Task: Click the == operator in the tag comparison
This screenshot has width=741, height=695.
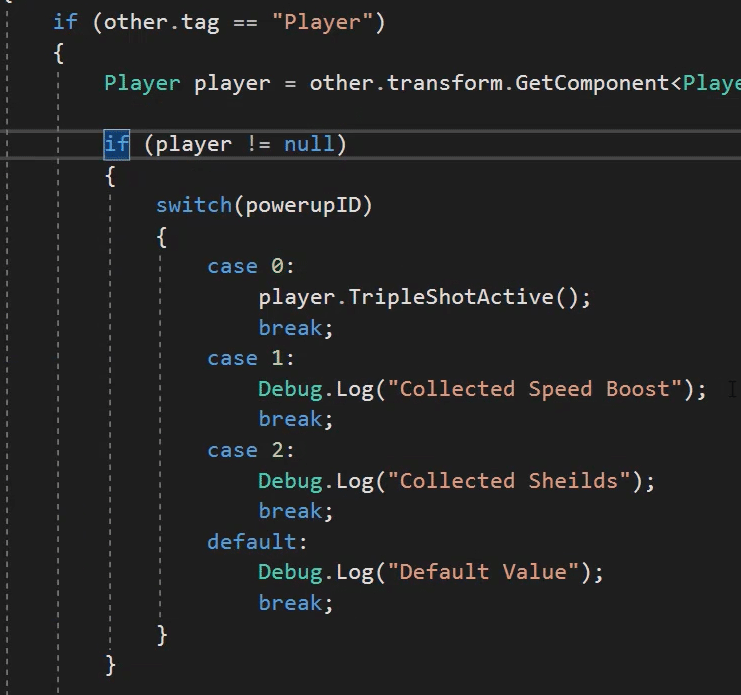Action: click(x=246, y=23)
